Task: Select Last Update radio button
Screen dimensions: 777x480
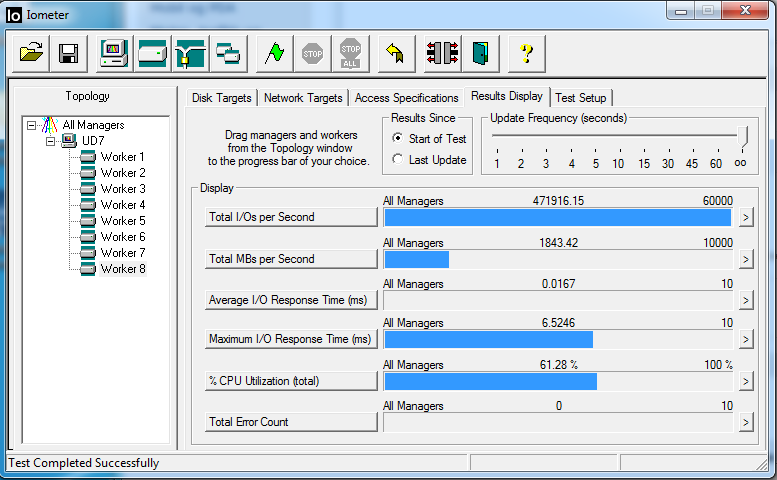Action: click(x=397, y=159)
